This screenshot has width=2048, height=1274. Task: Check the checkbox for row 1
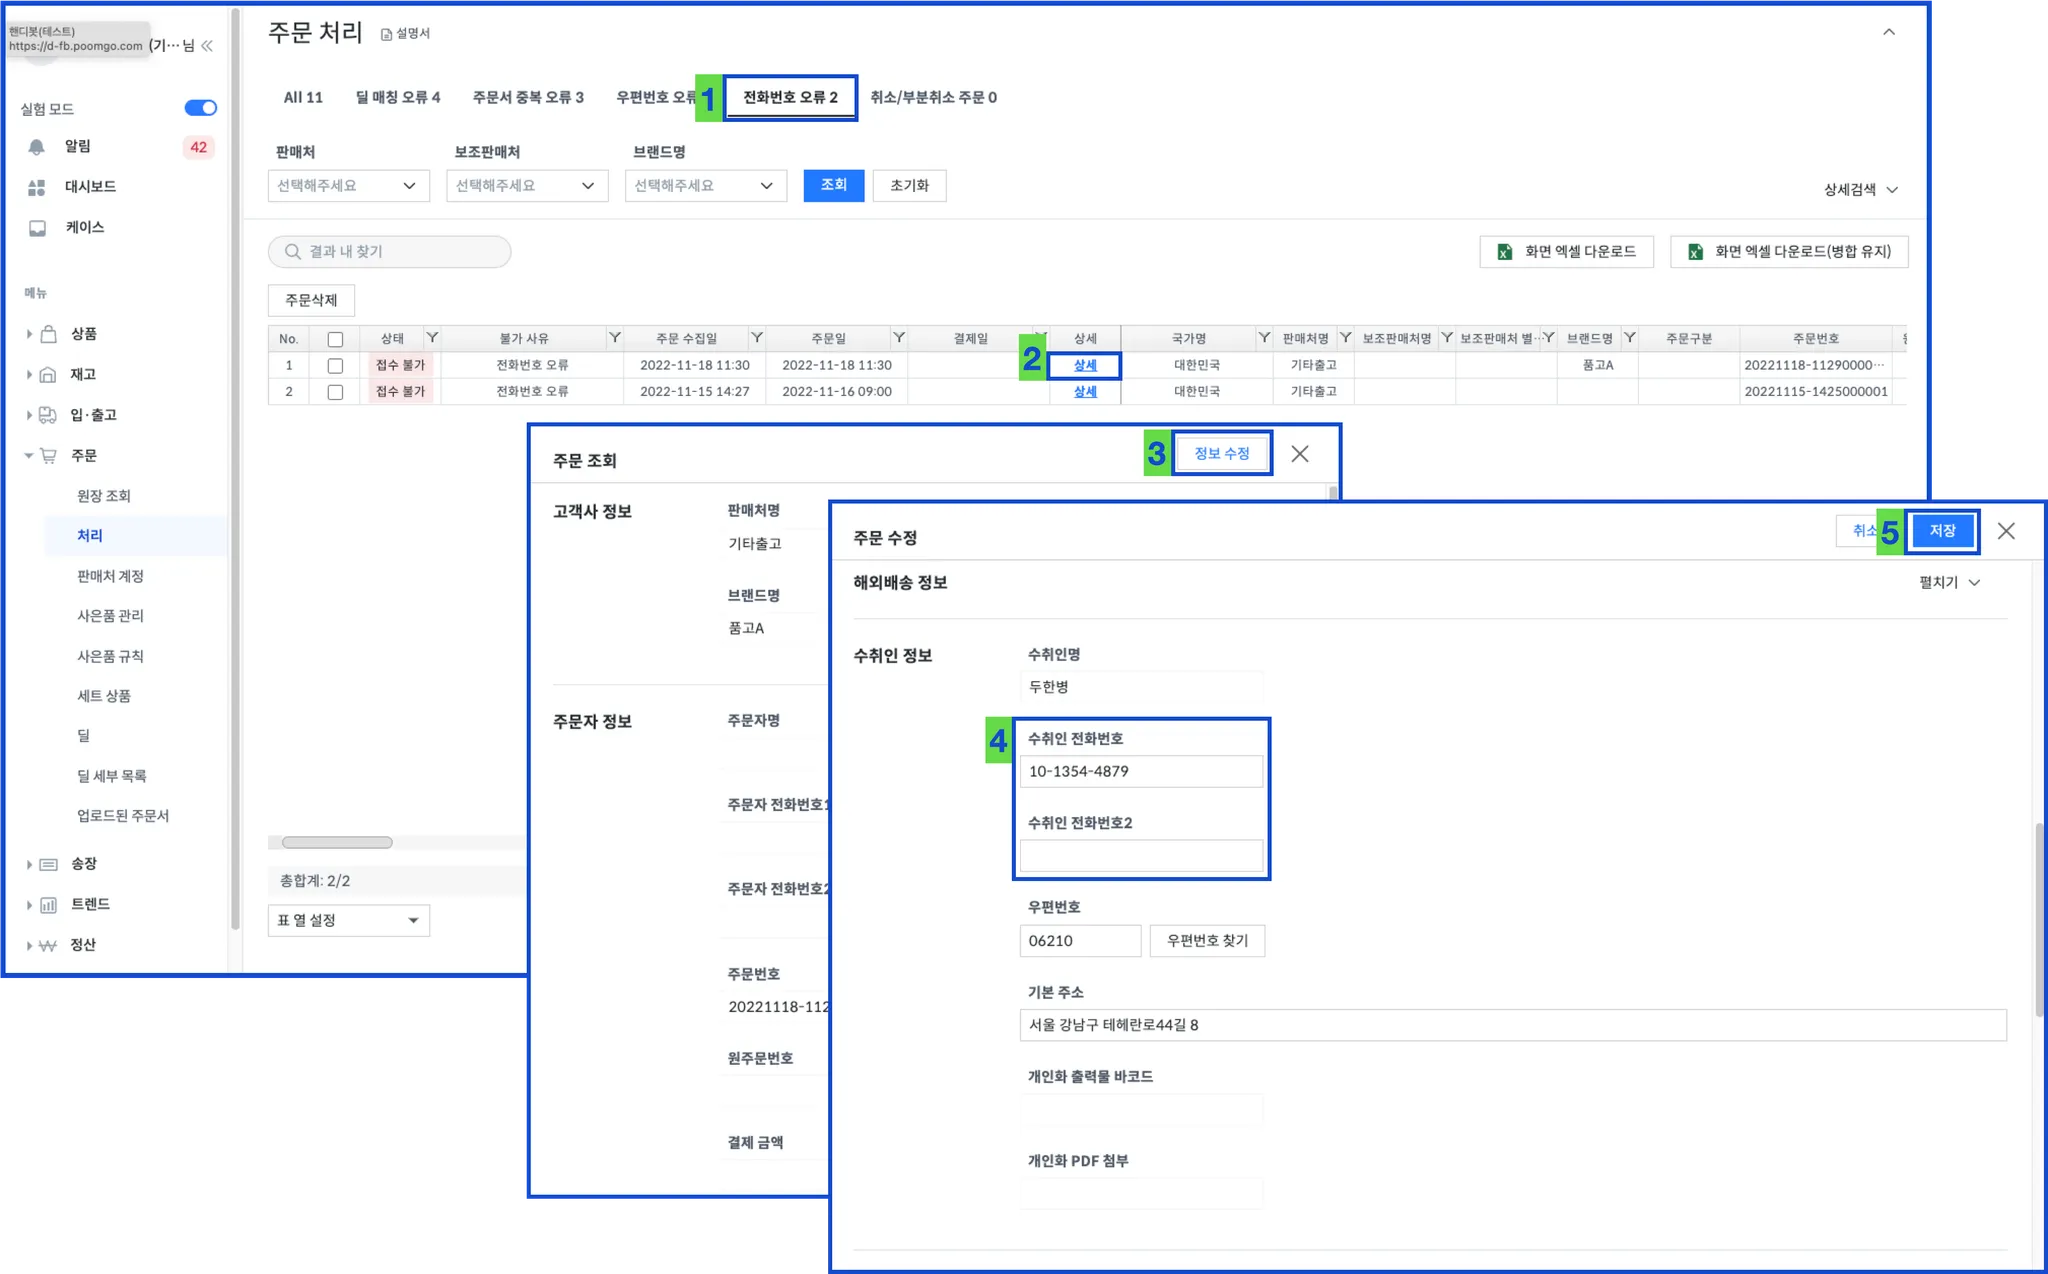(x=335, y=366)
